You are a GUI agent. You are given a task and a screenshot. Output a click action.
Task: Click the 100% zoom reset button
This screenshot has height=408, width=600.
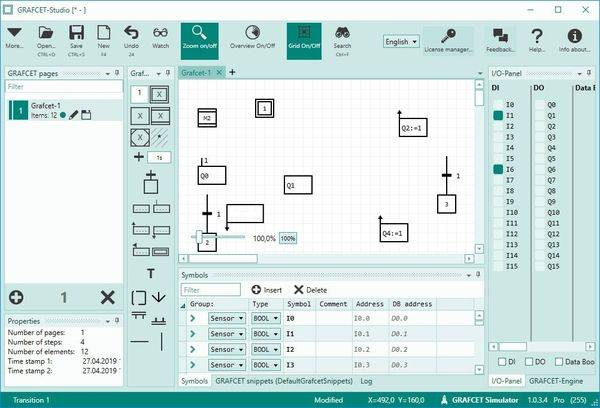[288, 238]
